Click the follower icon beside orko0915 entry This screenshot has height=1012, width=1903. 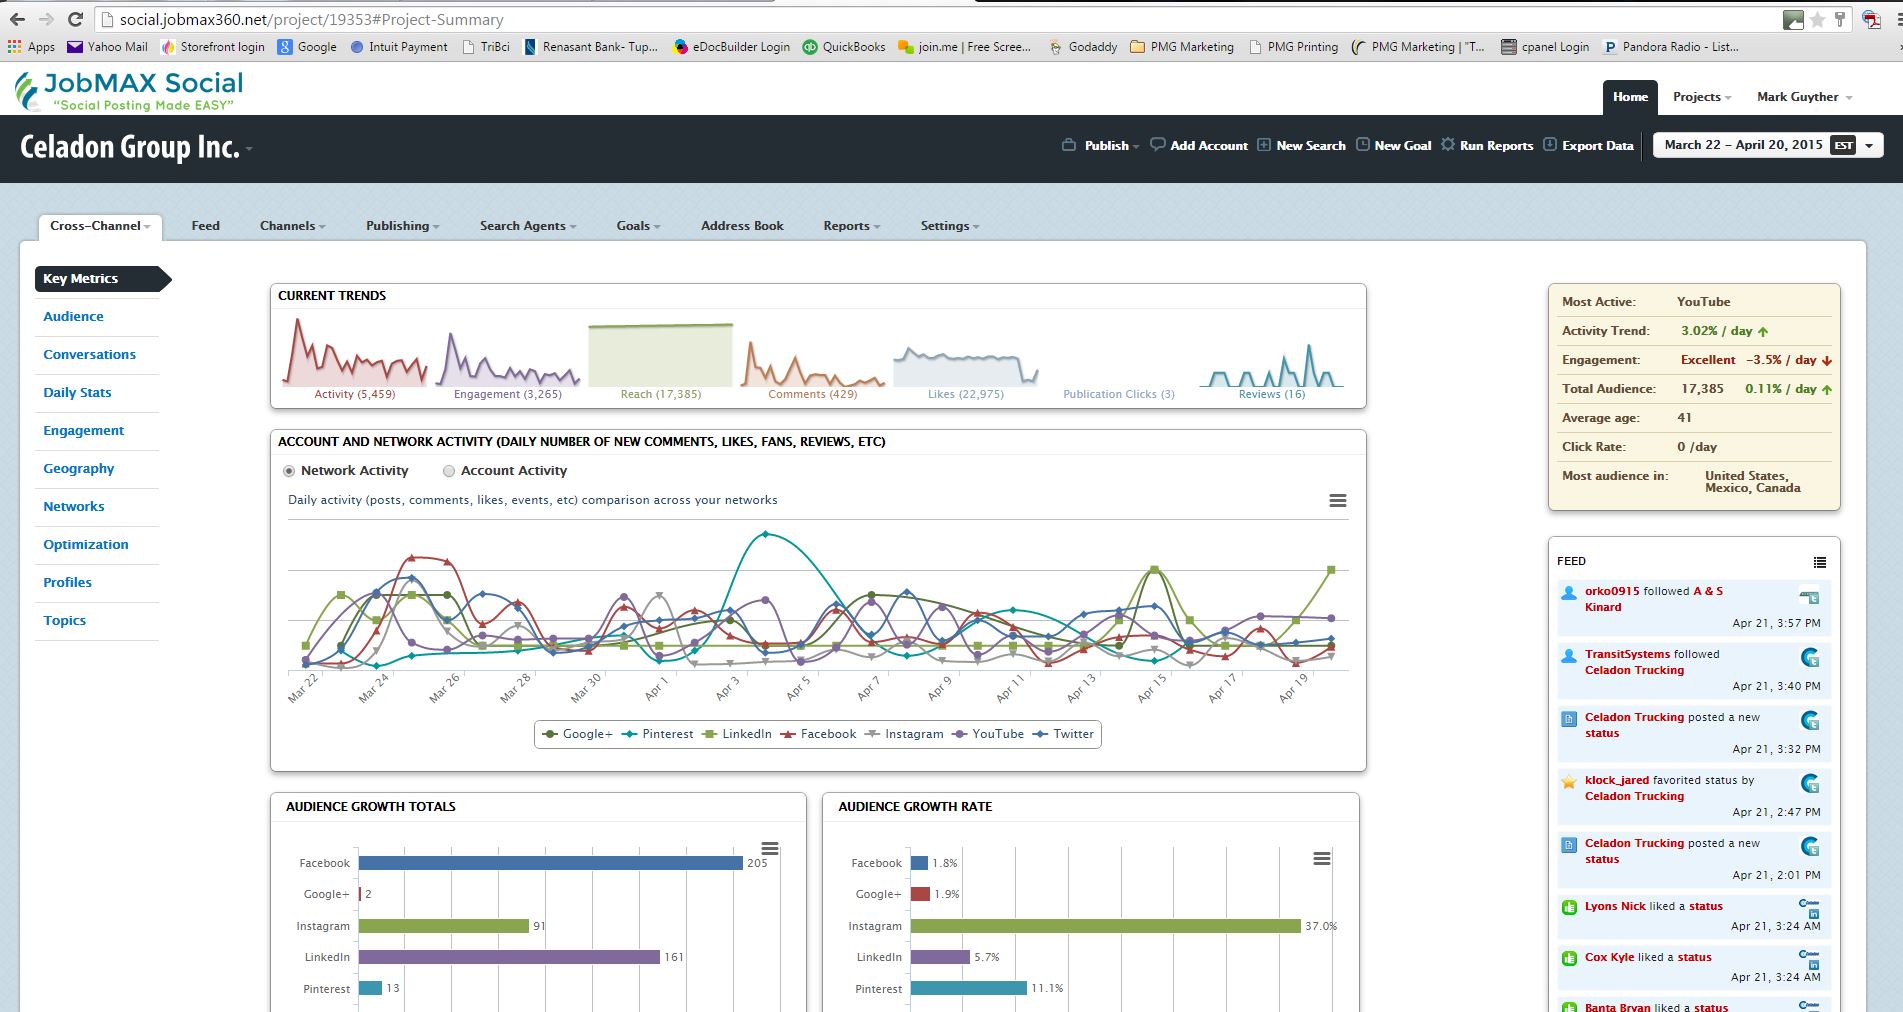pyautogui.click(x=1569, y=592)
